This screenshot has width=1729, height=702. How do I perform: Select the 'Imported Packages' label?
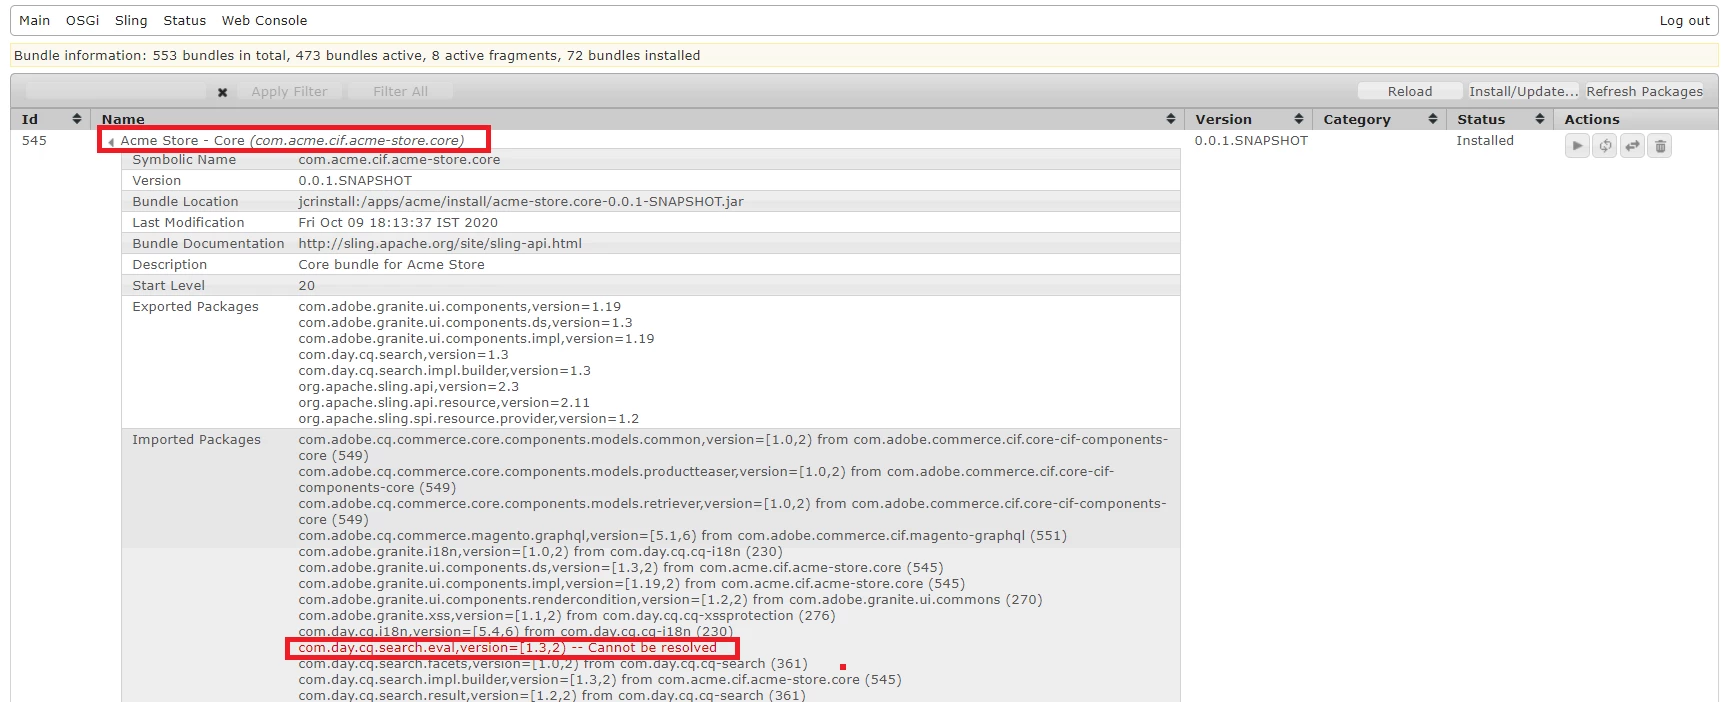pos(196,440)
